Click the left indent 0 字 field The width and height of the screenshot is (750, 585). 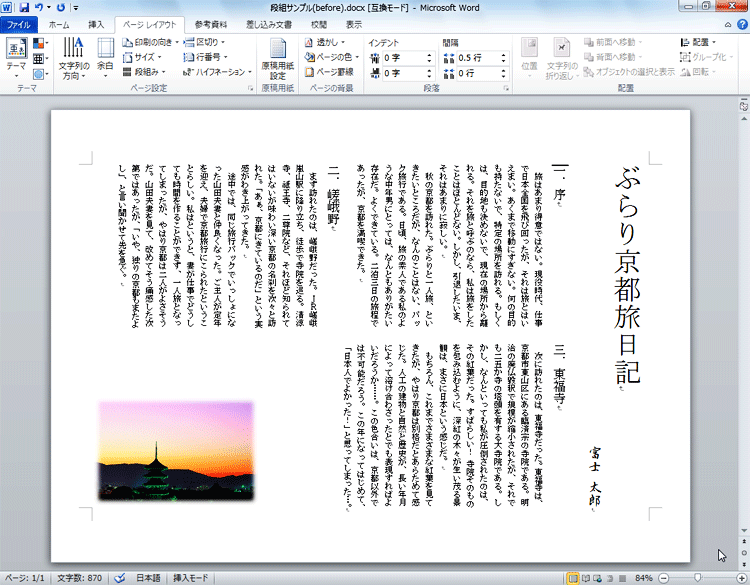[408, 58]
